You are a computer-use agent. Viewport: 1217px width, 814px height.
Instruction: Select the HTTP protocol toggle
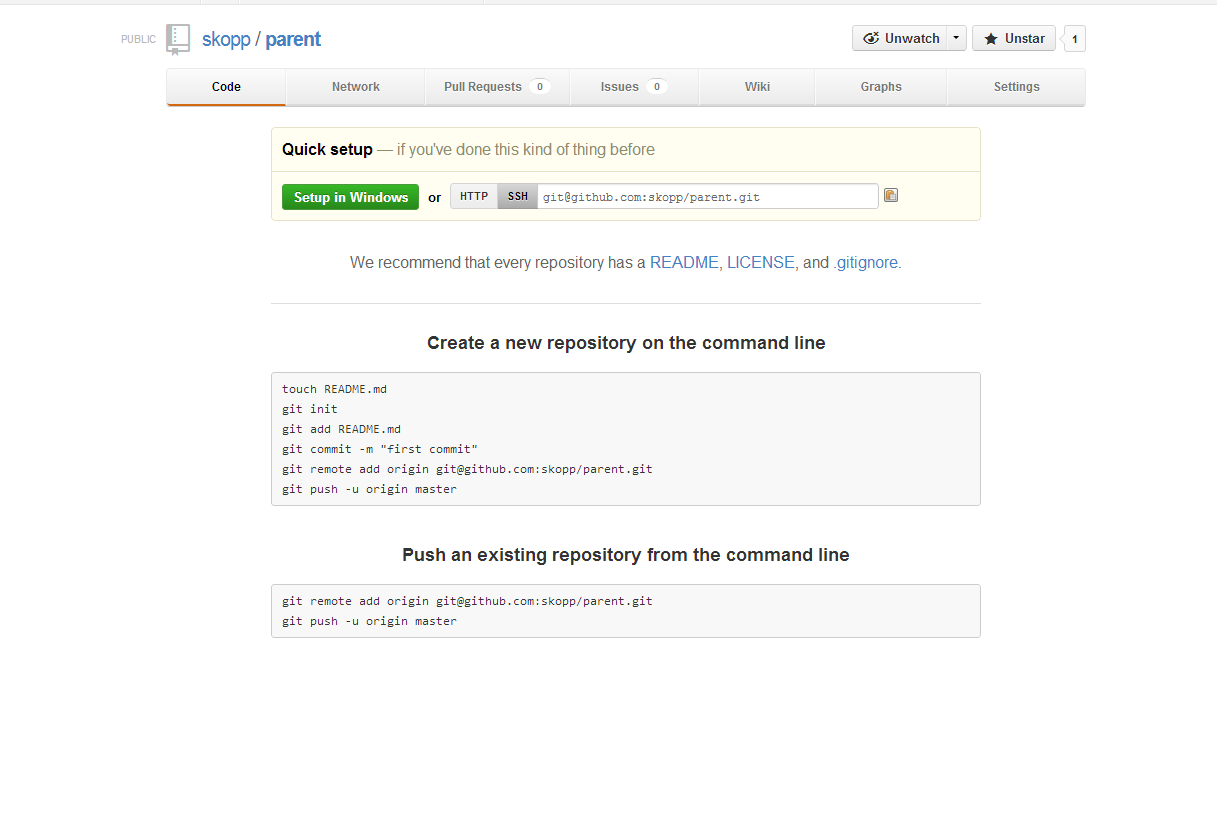click(x=474, y=196)
